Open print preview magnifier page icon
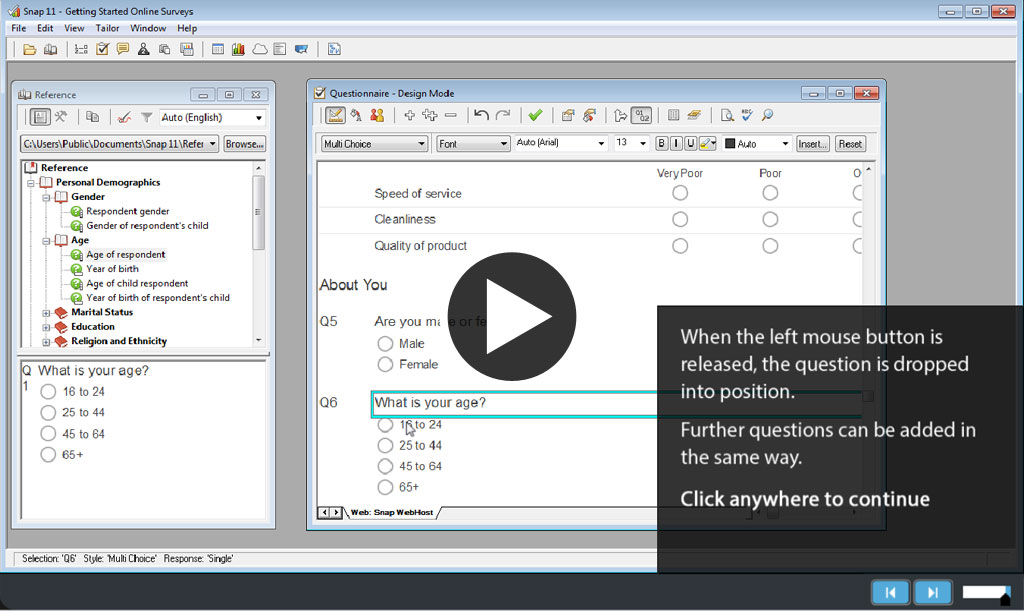Screen dimensions: 1024x611 tap(726, 116)
